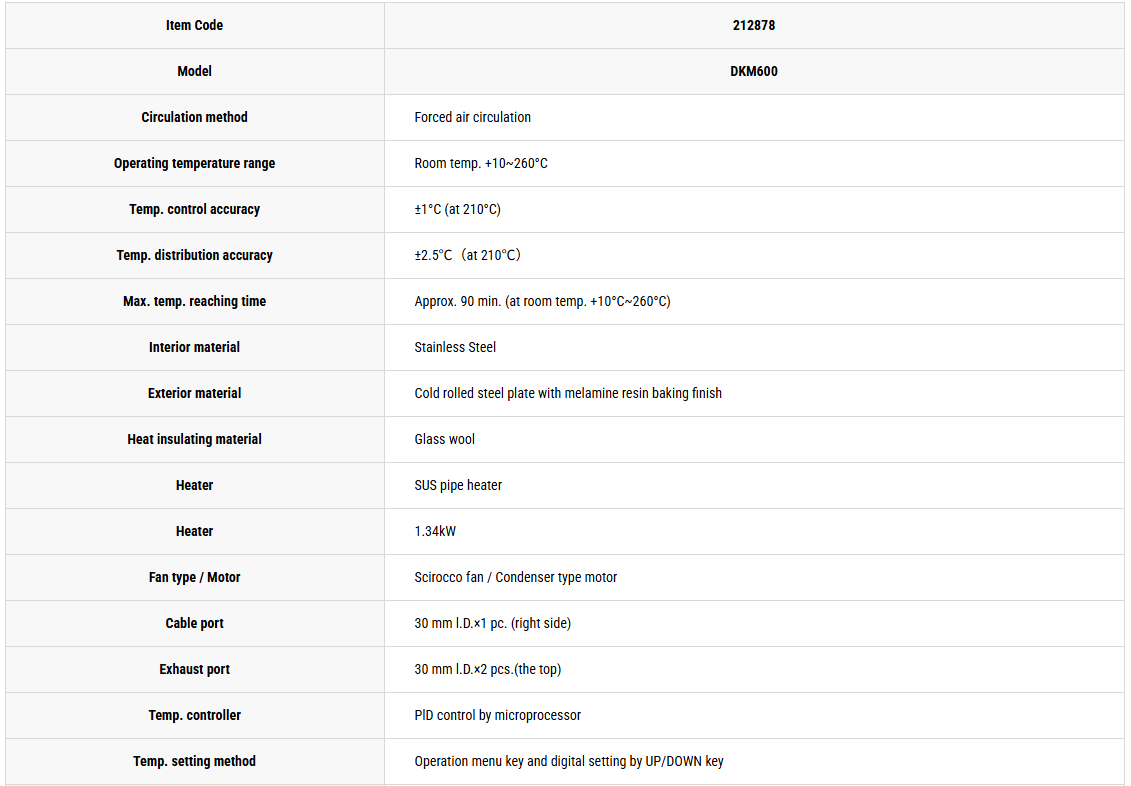Select the Operating temperature range label
Image resolution: width=1131 pixels, height=786 pixels.
click(x=194, y=164)
